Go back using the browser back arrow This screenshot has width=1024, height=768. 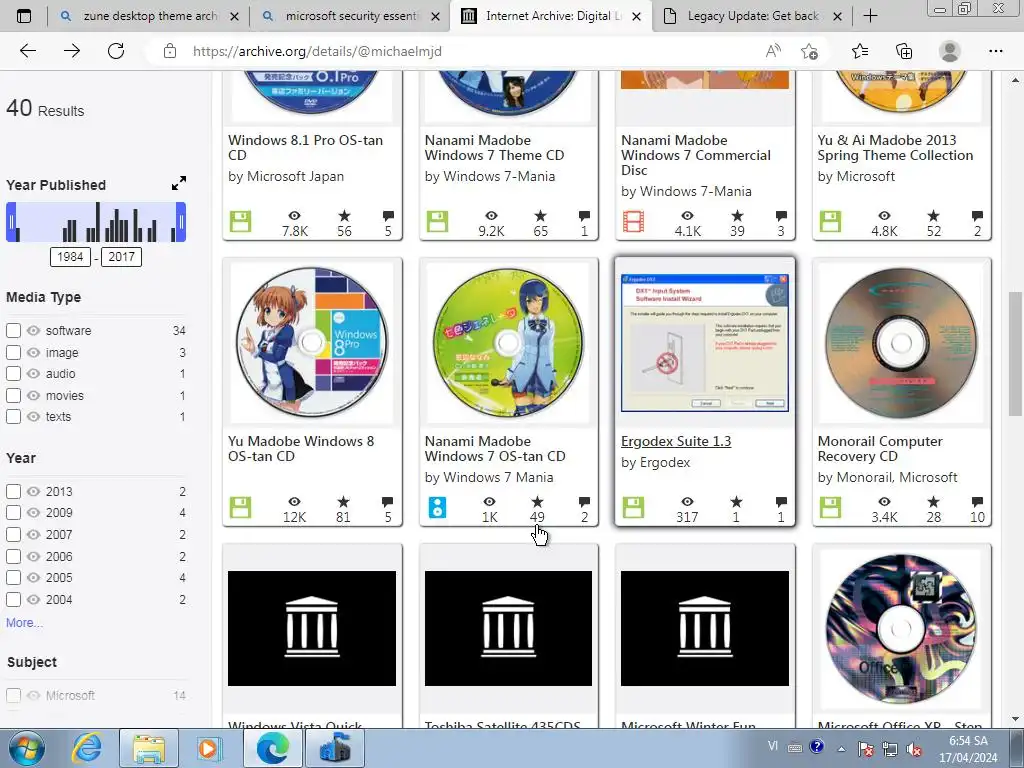point(27,51)
